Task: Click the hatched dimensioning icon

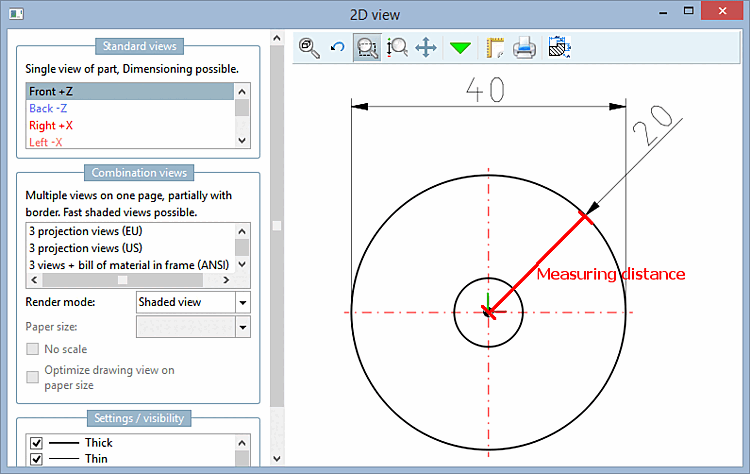Action: pyautogui.click(x=559, y=48)
